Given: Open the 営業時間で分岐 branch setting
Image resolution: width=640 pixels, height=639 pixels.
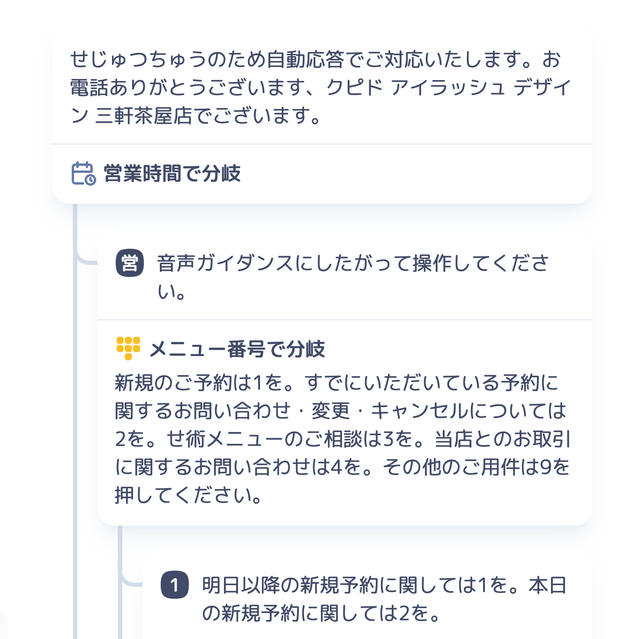Looking at the screenshot, I should coord(172,173).
